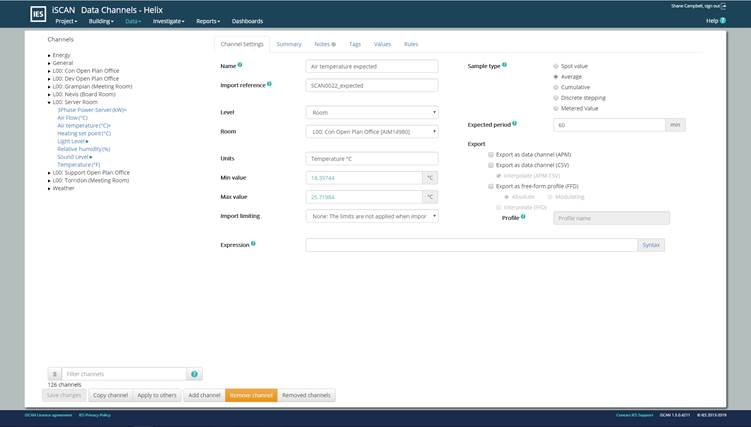The image size is (751, 427).
Task: Open the Building menu
Action: point(101,21)
